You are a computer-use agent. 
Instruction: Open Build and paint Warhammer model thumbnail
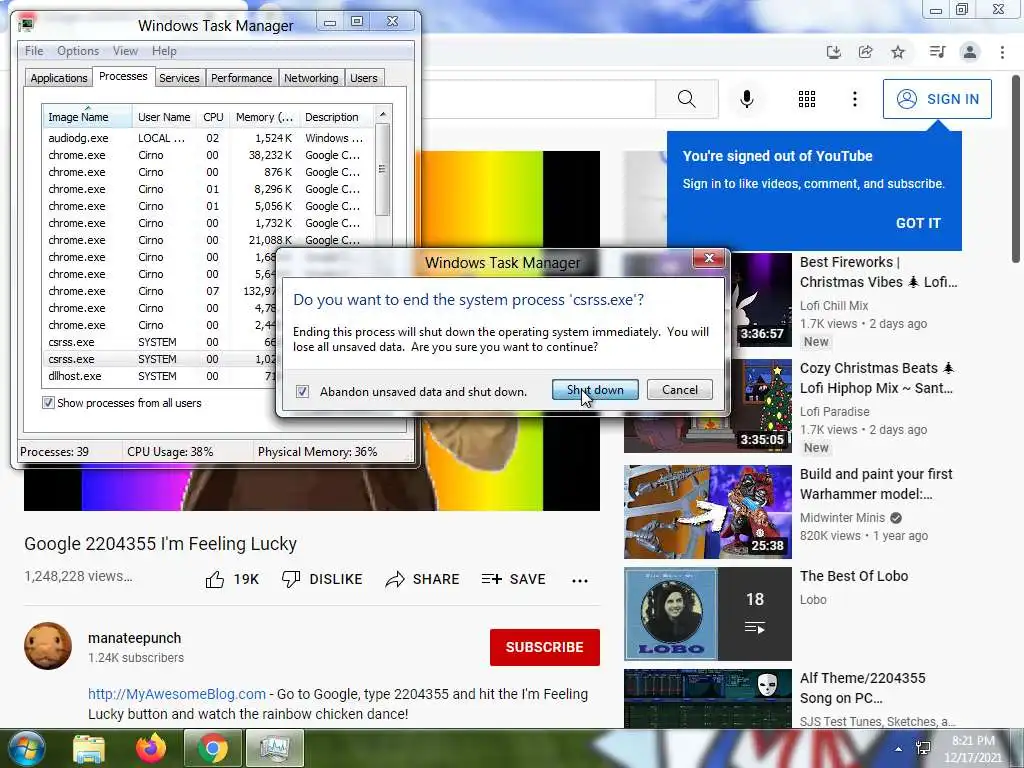click(707, 512)
